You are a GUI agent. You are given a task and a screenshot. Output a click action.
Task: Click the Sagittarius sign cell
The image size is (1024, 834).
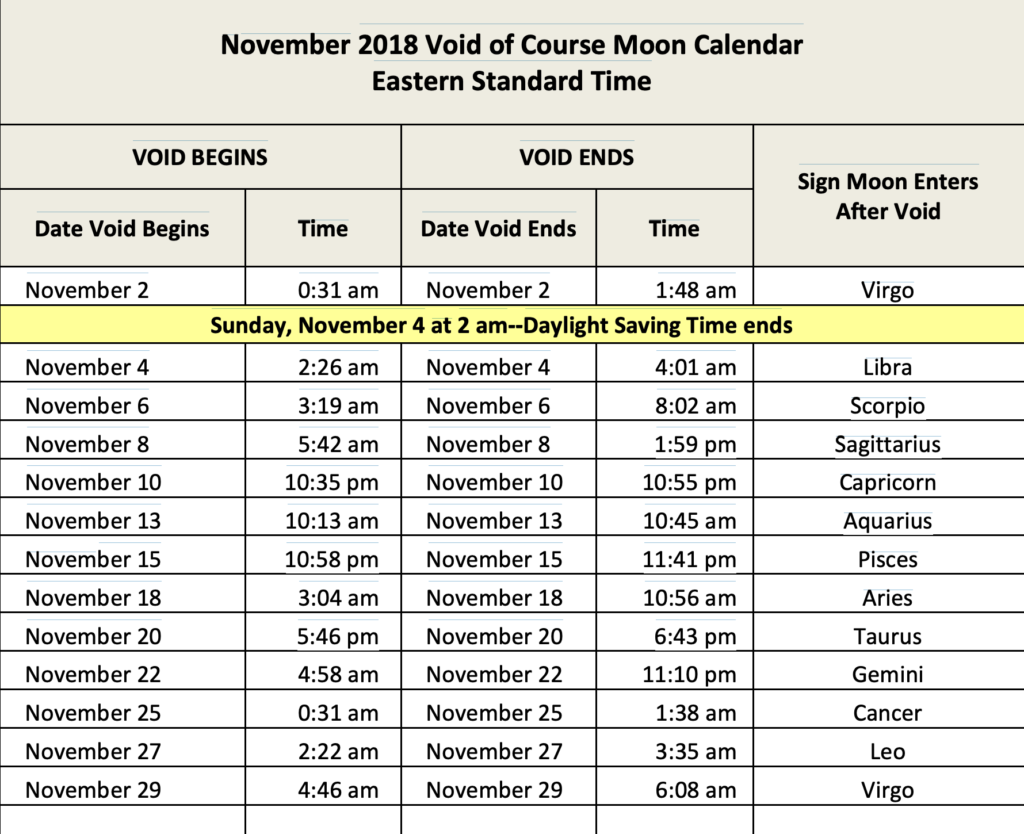tap(888, 444)
